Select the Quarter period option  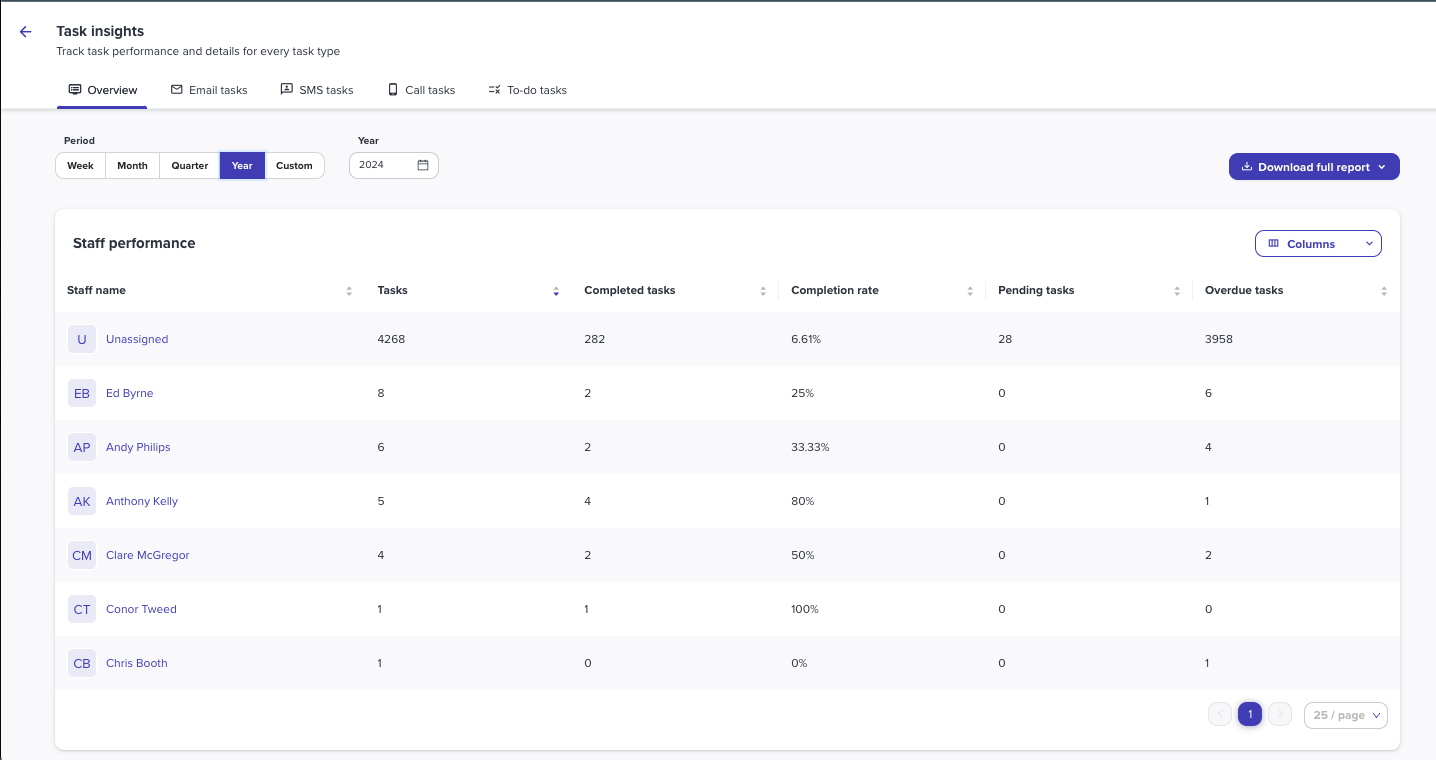tap(190, 166)
